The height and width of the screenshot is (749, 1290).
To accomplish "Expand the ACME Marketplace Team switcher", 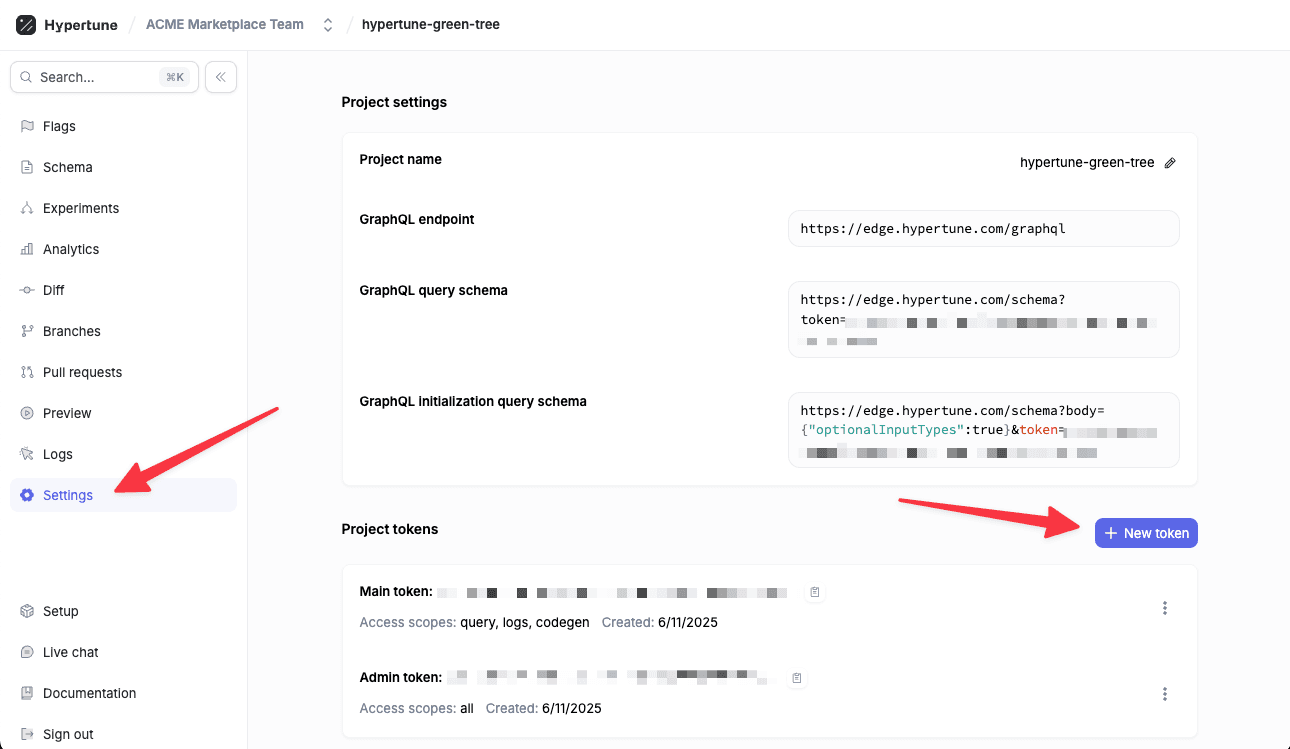I will click(327, 25).
